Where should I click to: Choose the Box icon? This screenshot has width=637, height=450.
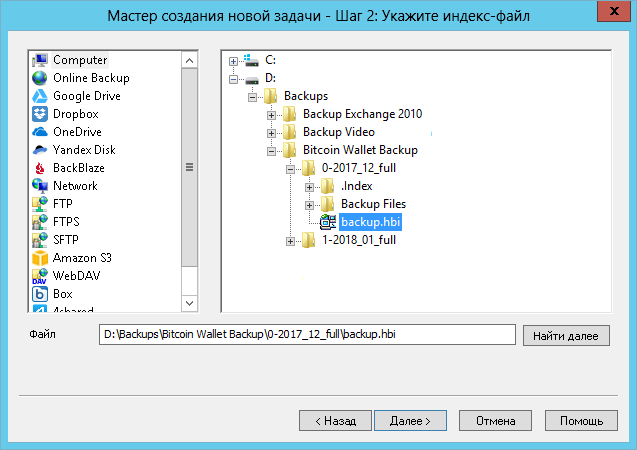pyautogui.click(x=40, y=294)
